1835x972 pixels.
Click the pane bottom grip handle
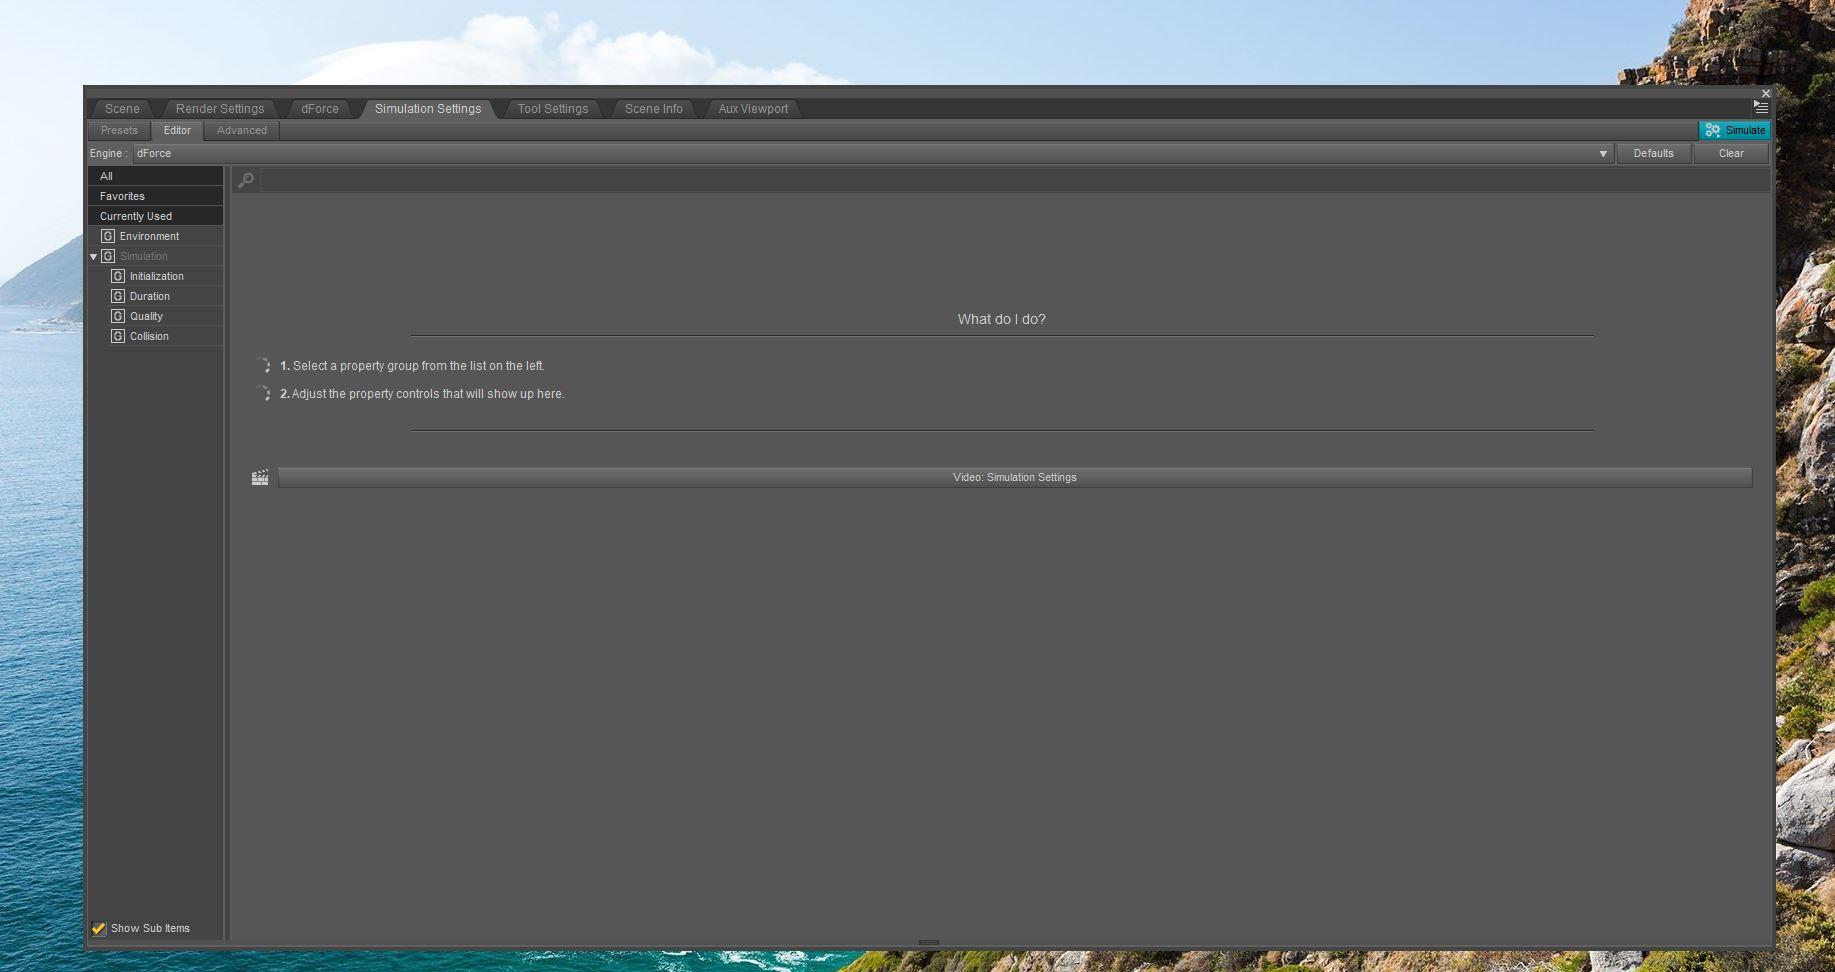pos(929,942)
